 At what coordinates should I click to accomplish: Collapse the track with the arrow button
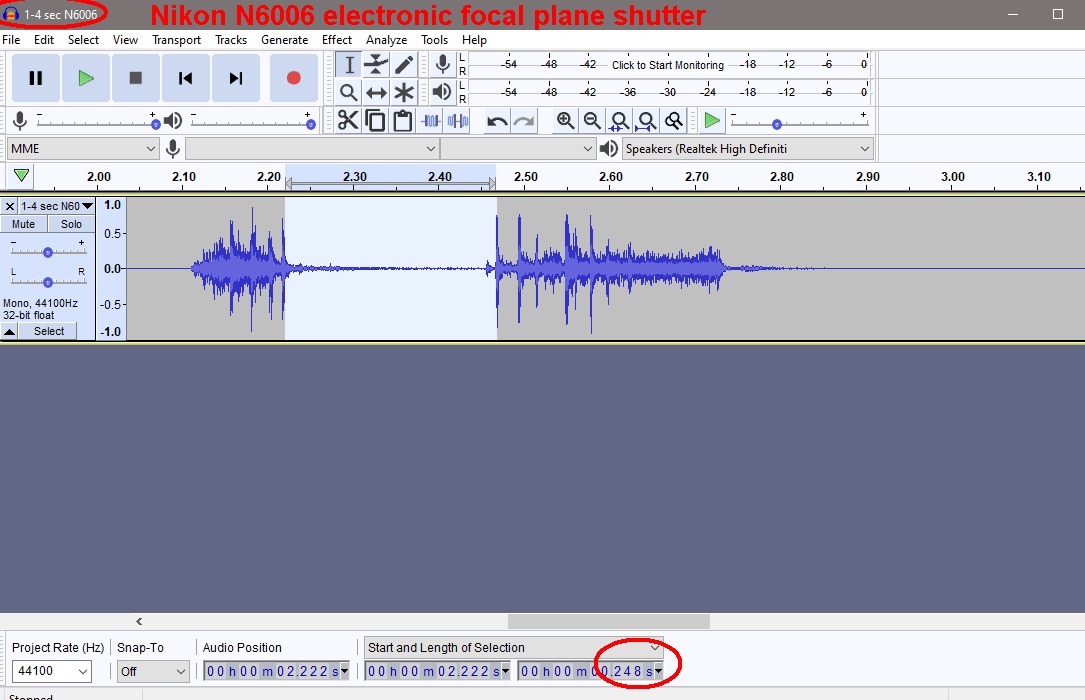(x=10, y=332)
